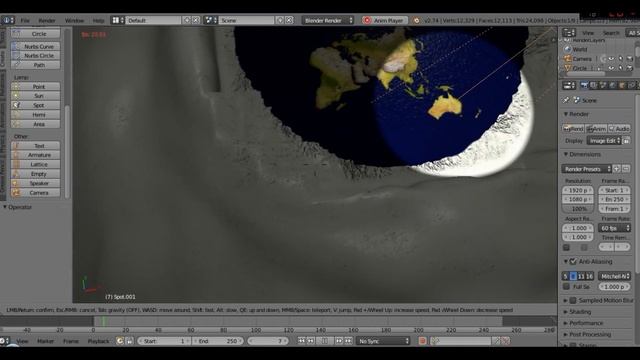Add a Point lamp
Image resolution: width=640 pixels, height=360 pixels.
coord(36,87)
